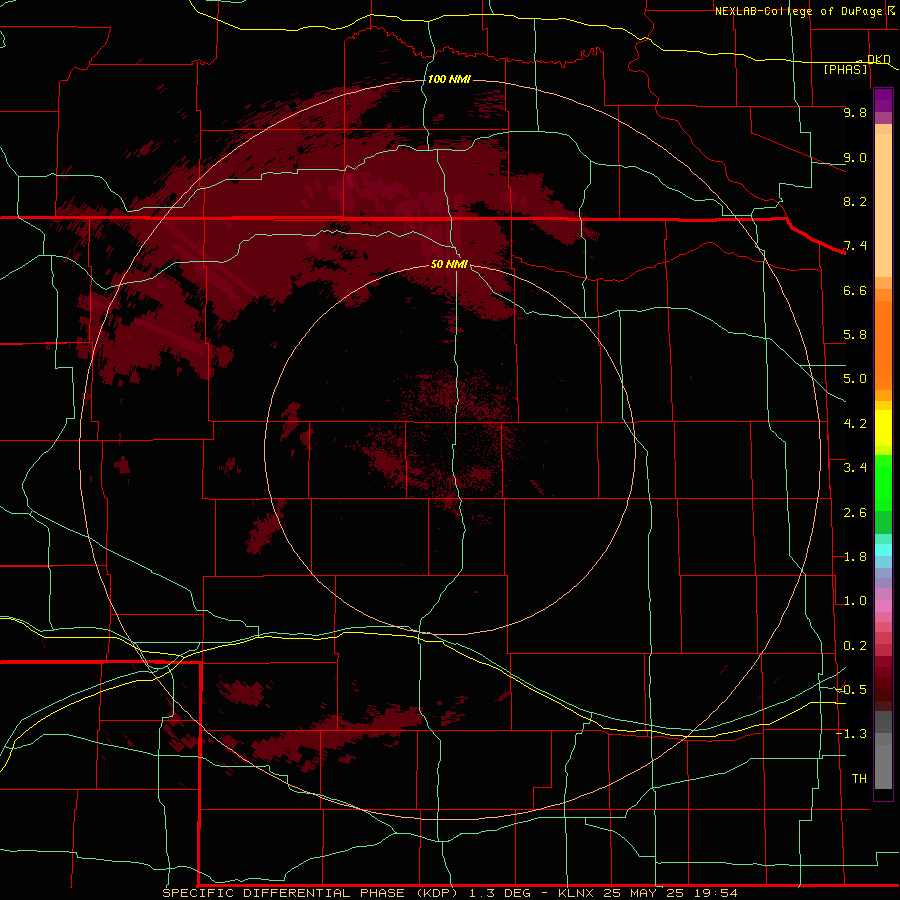900x900 pixels.
Task: Click the 1.0 color scale value
Action: tap(855, 601)
